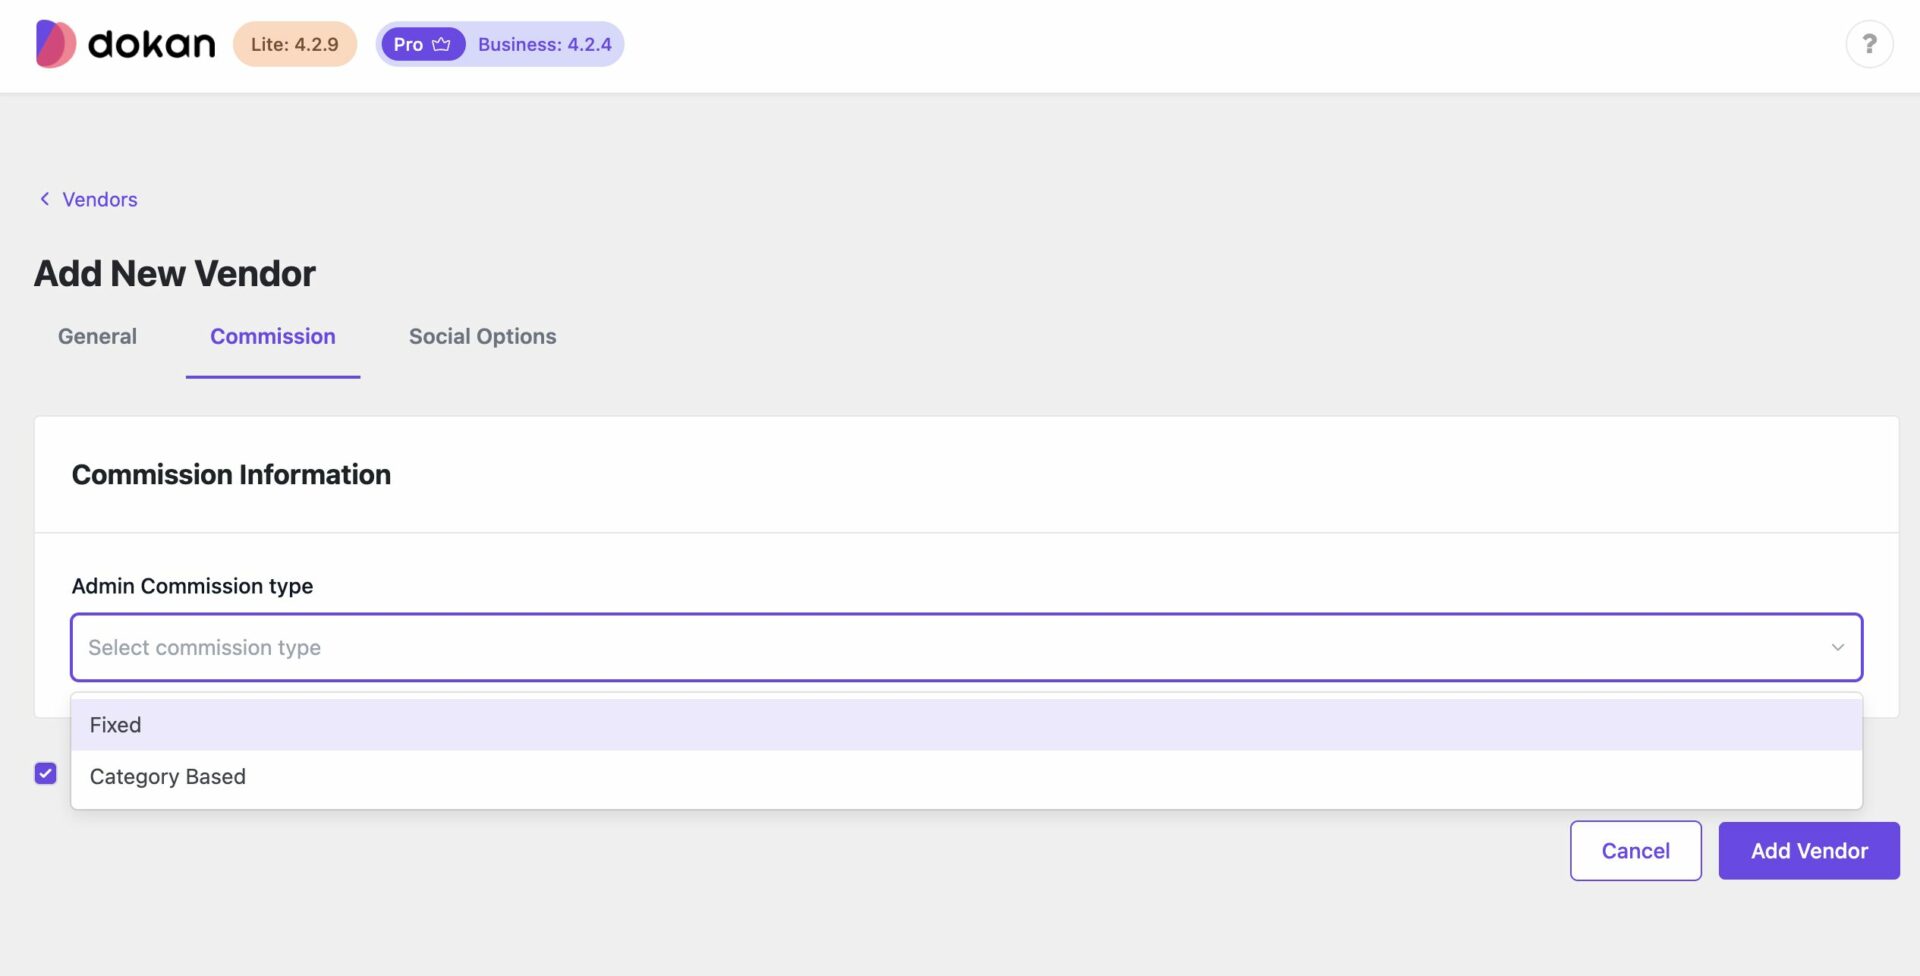Select the Commission tab
This screenshot has width=1920, height=976.
coord(272,336)
